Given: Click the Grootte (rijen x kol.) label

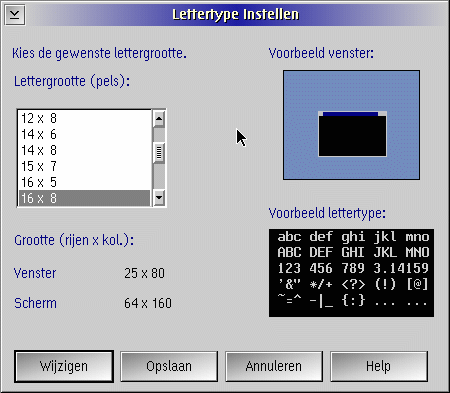Looking at the screenshot, I should 74,240.
